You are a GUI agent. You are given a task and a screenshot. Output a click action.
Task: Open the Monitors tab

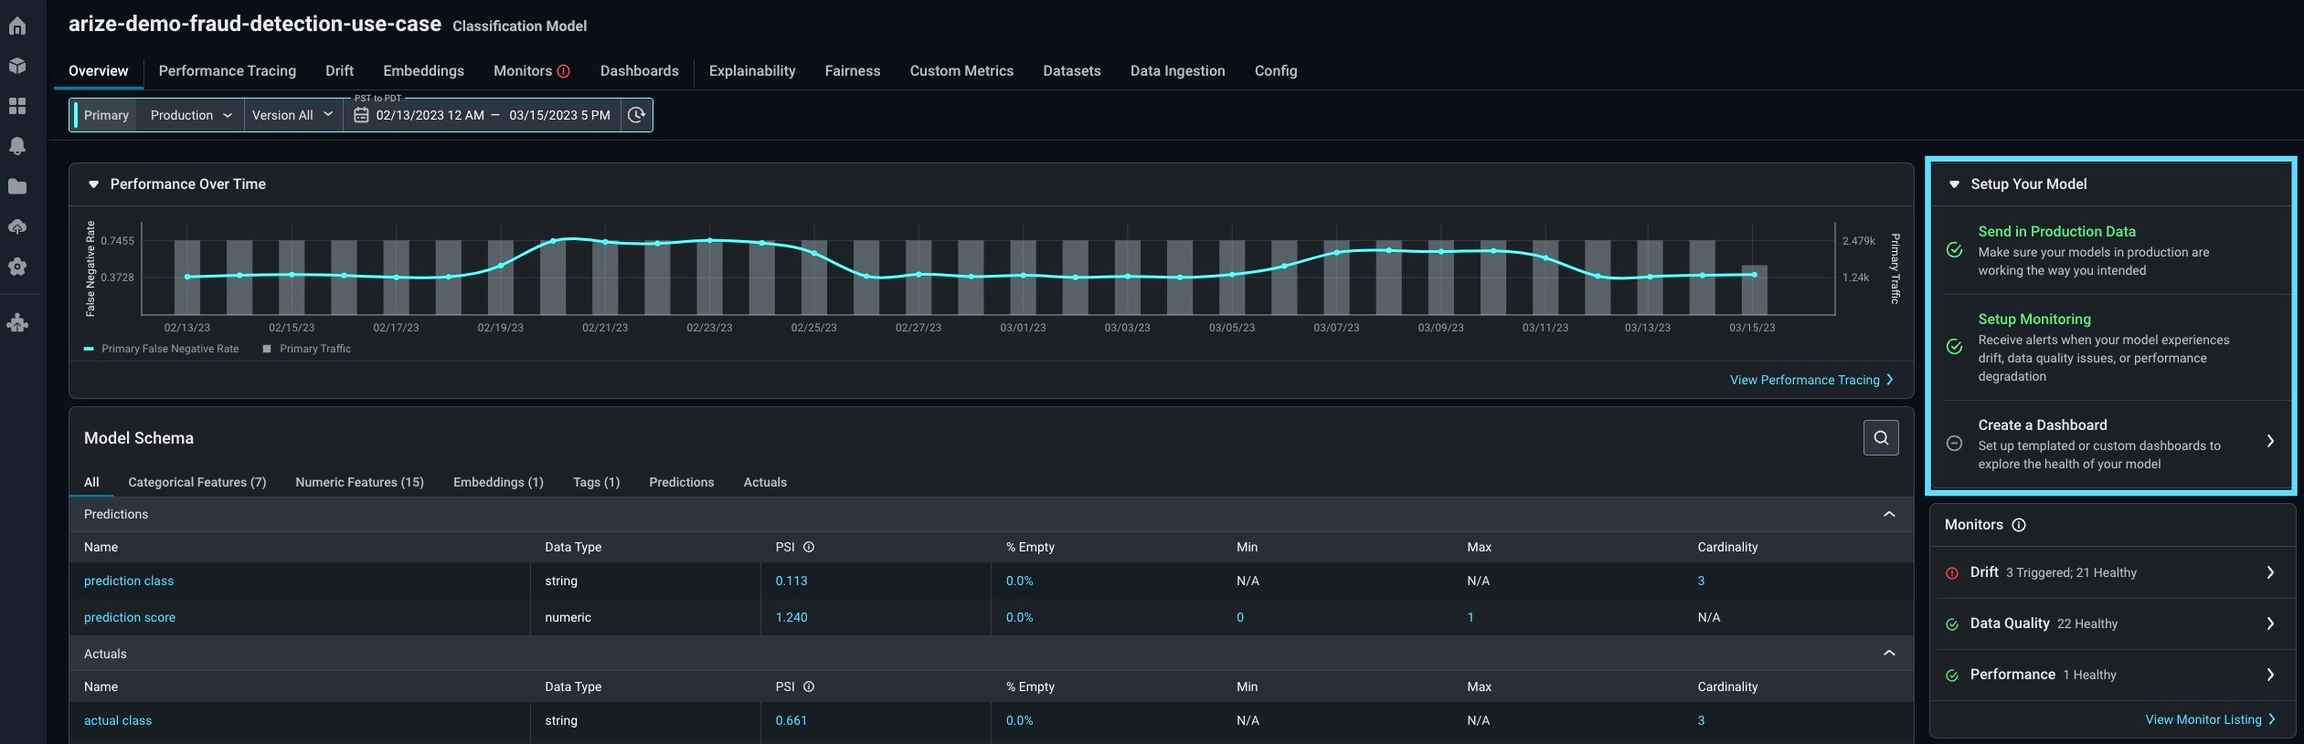pyautogui.click(x=523, y=71)
